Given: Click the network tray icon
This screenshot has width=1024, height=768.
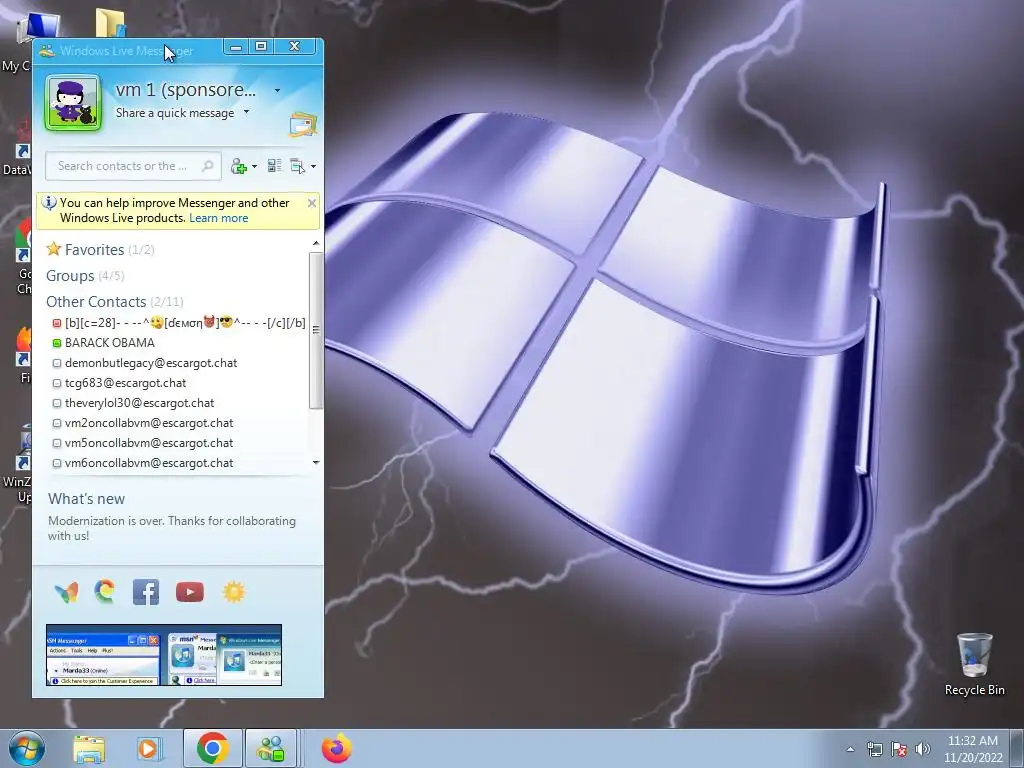Looking at the screenshot, I should (874, 749).
